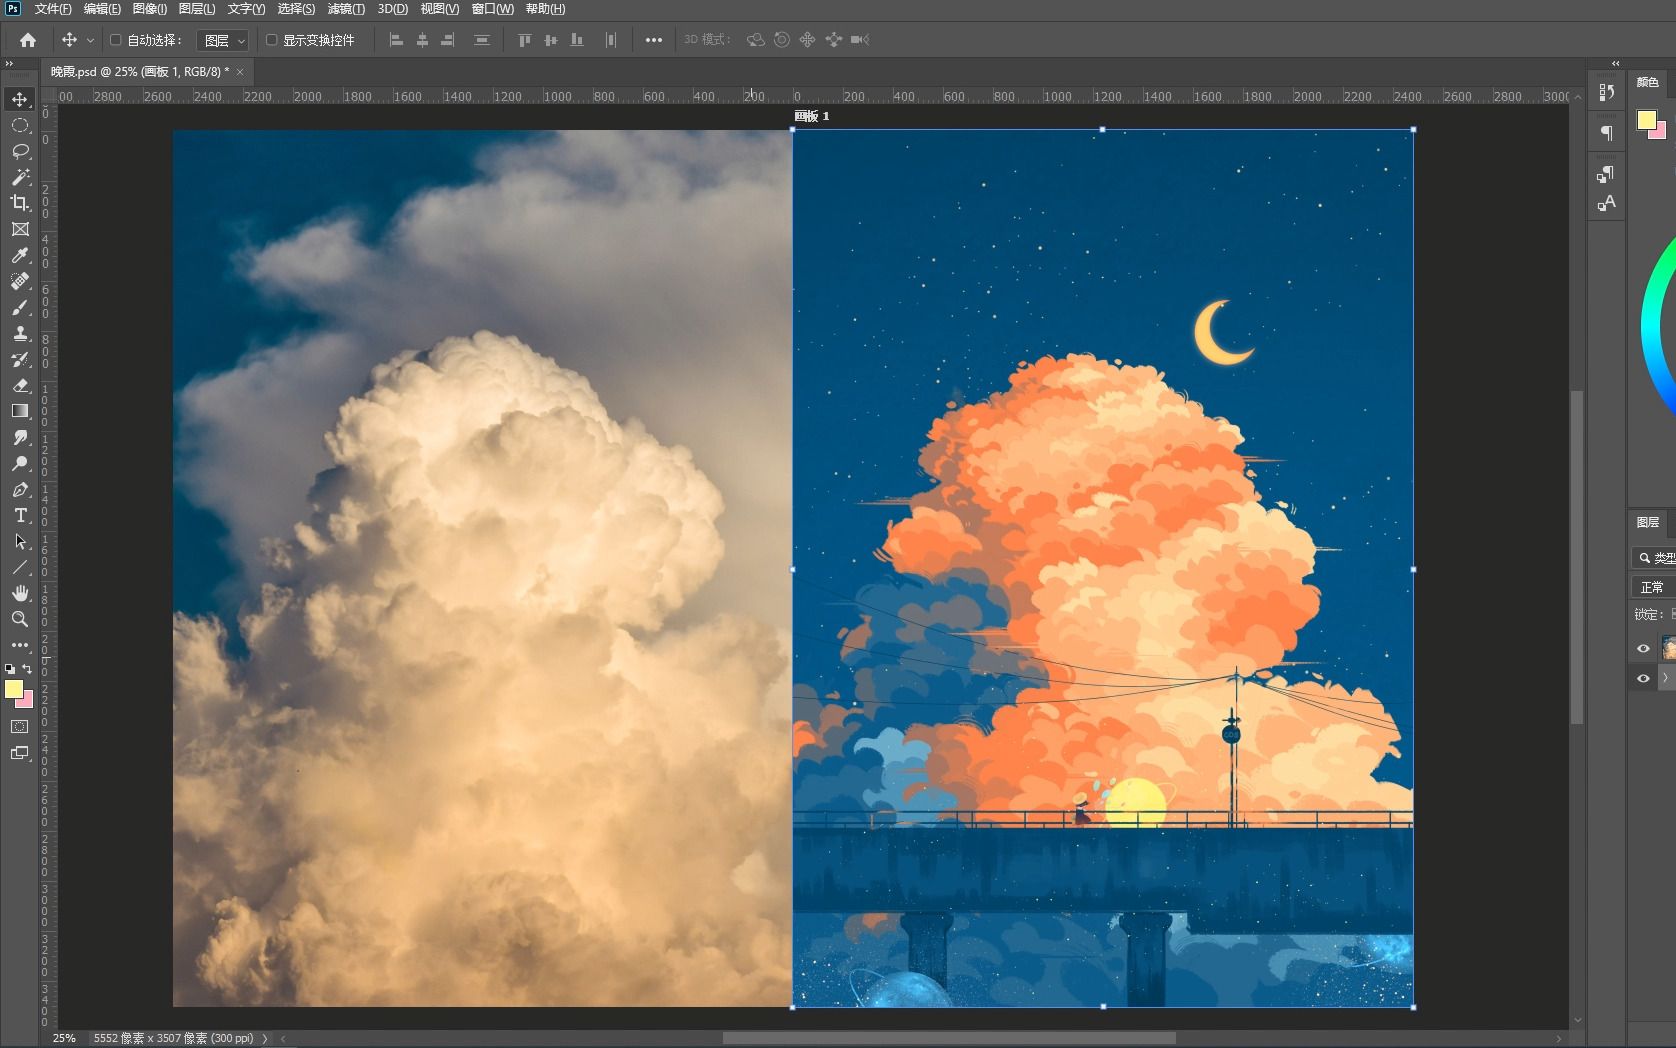Viewport: 1676px width, 1048px height.
Task: Open the 图层 auto-select target dropdown
Action: [223, 40]
